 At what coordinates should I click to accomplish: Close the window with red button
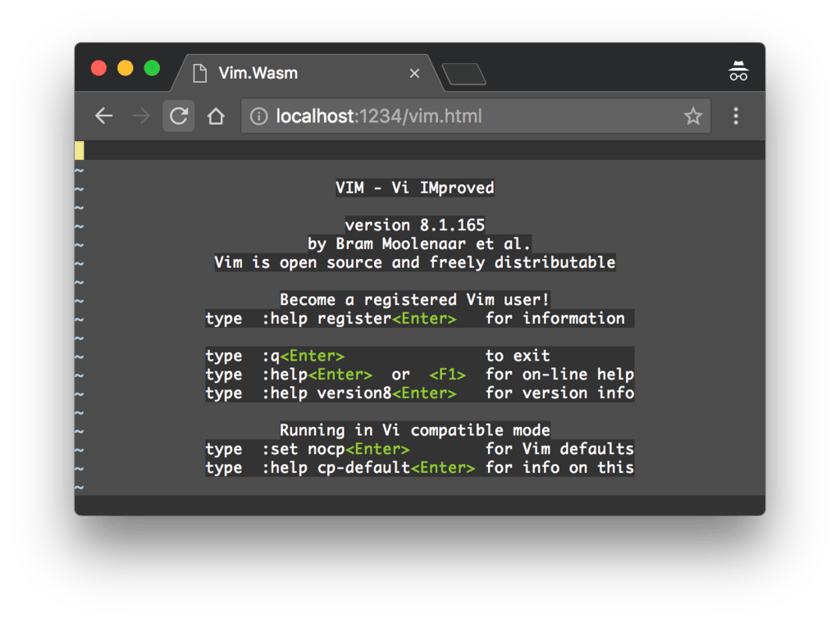tap(99, 69)
